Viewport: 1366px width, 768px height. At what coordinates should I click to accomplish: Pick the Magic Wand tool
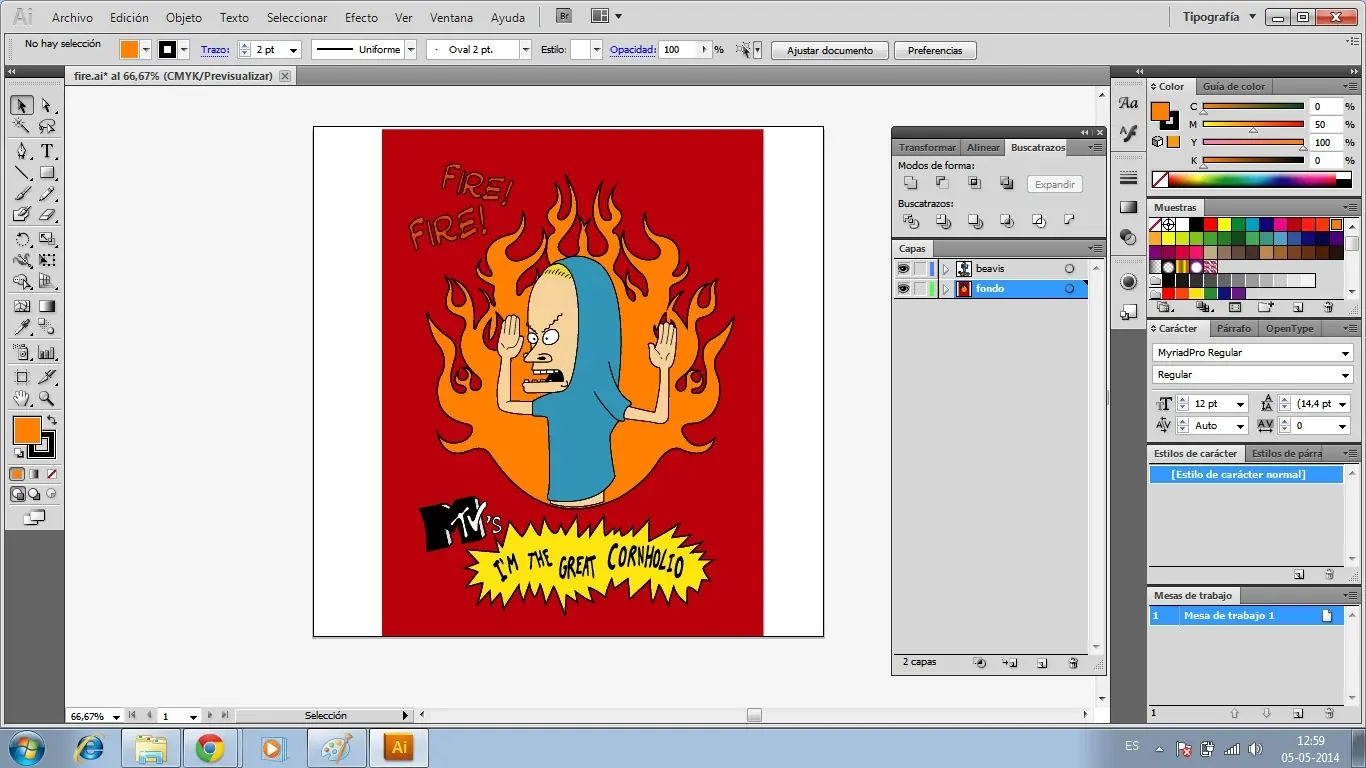coord(22,126)
